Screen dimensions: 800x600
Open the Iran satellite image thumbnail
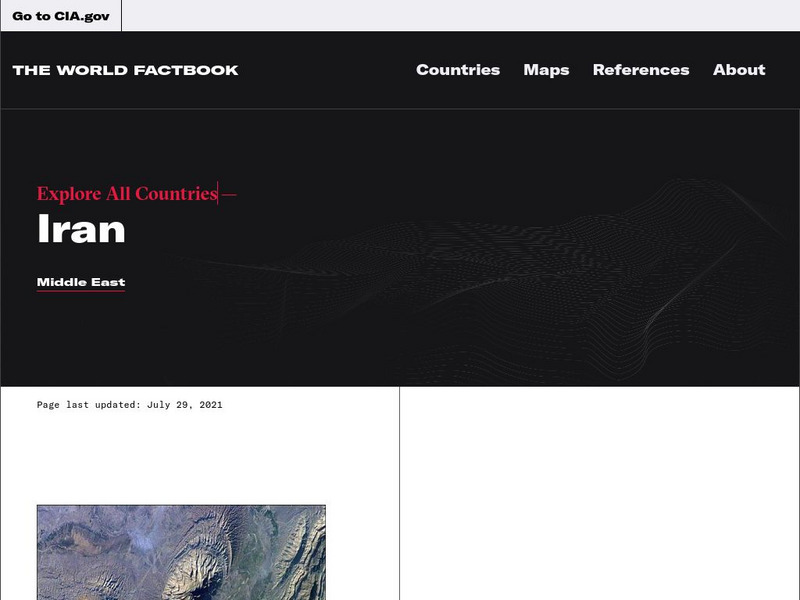pyautogui.click(x=181, y=552)
